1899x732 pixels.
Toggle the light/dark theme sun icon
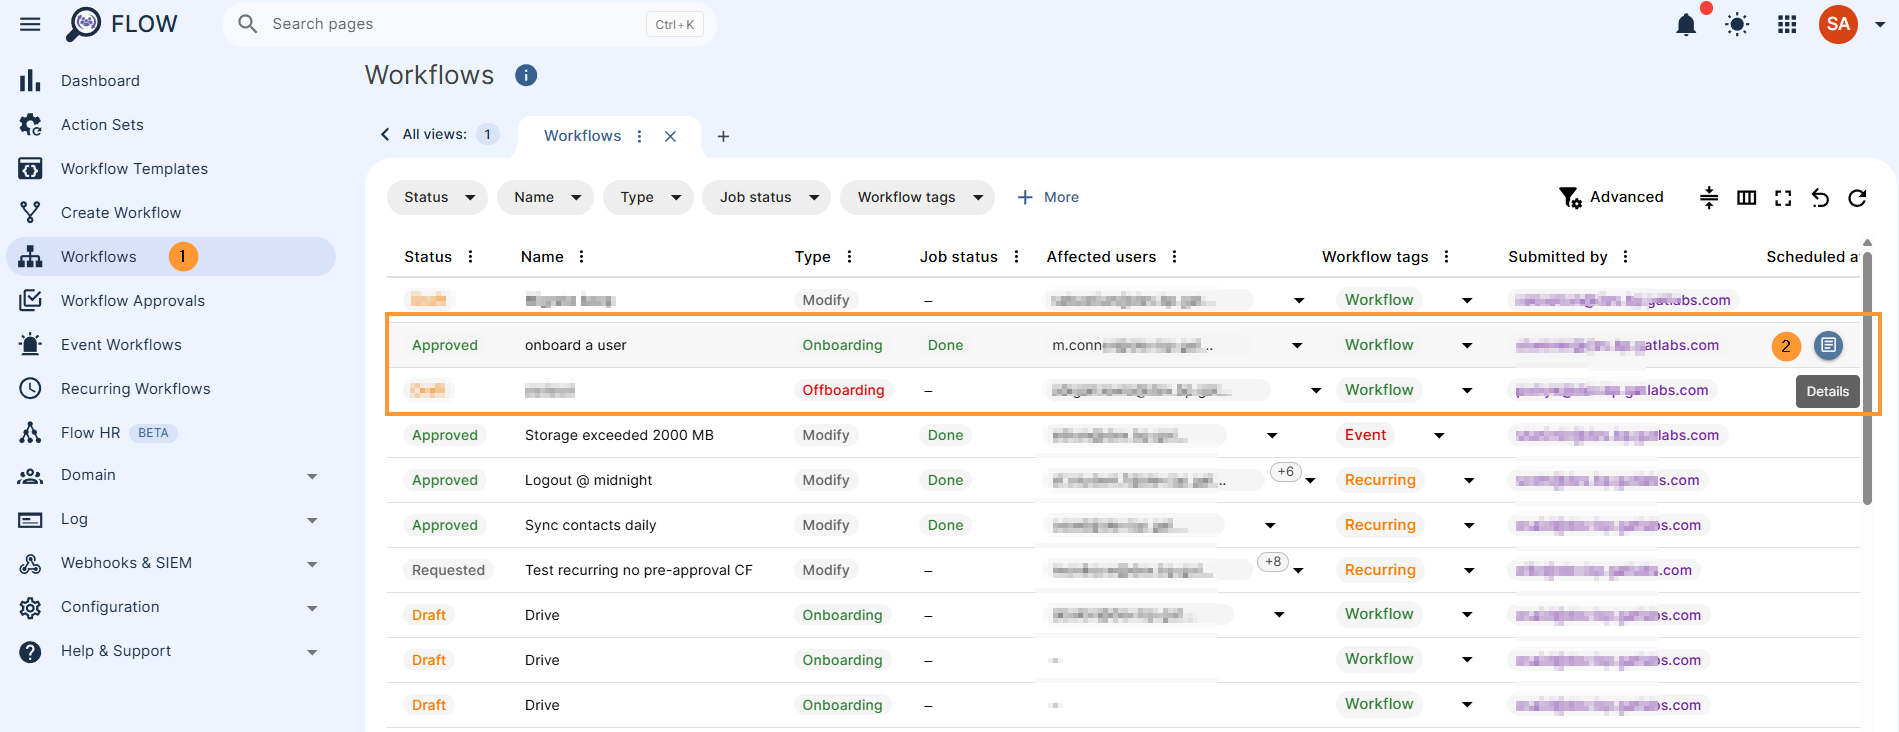pyautogui.click(x=1737, y=25)
